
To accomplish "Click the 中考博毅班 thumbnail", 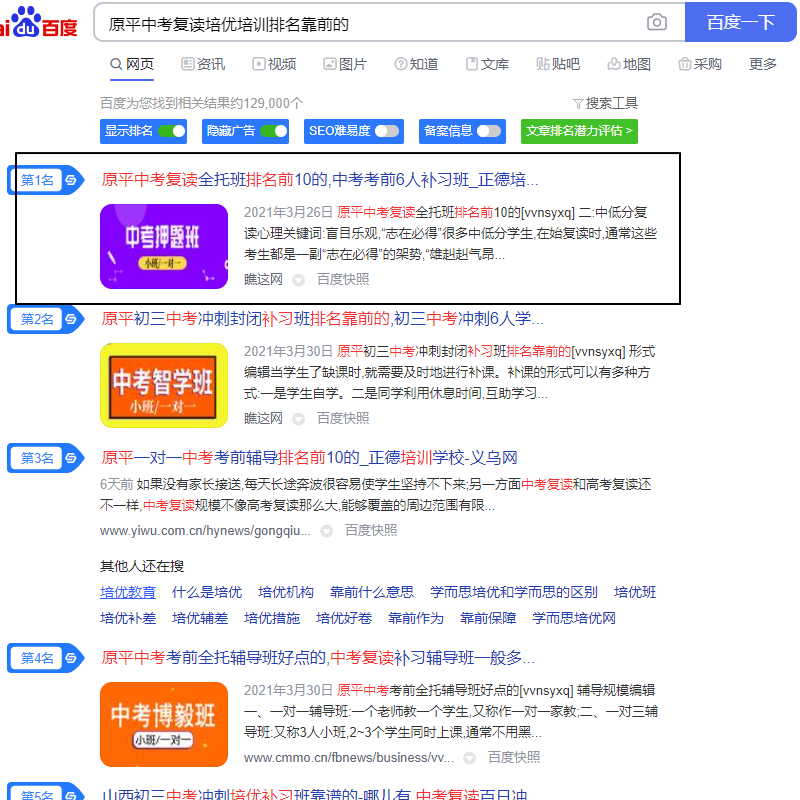I will (164, 724).
